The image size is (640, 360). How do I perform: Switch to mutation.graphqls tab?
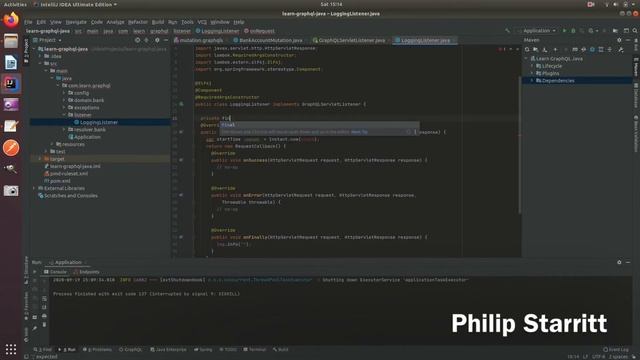tap(199, 40)
